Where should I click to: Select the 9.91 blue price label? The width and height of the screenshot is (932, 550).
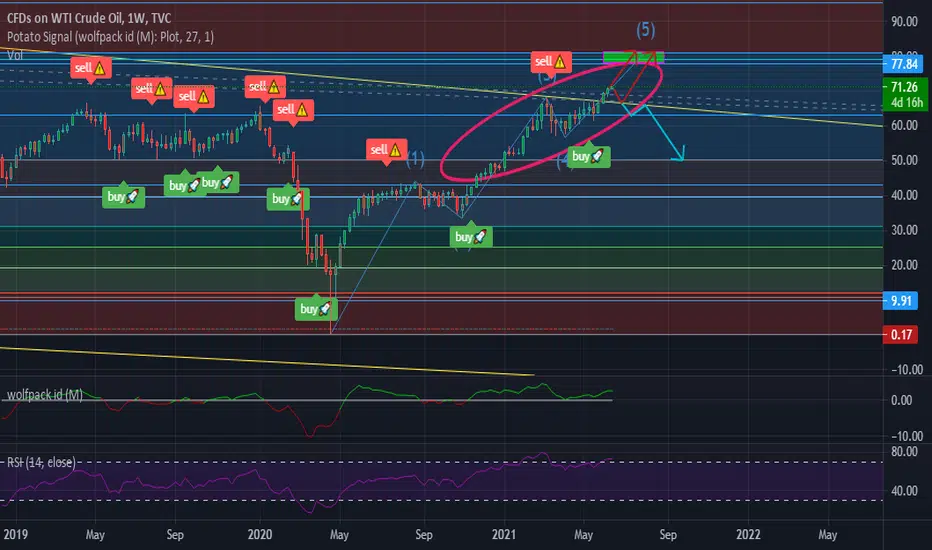[x=900, y=301]
